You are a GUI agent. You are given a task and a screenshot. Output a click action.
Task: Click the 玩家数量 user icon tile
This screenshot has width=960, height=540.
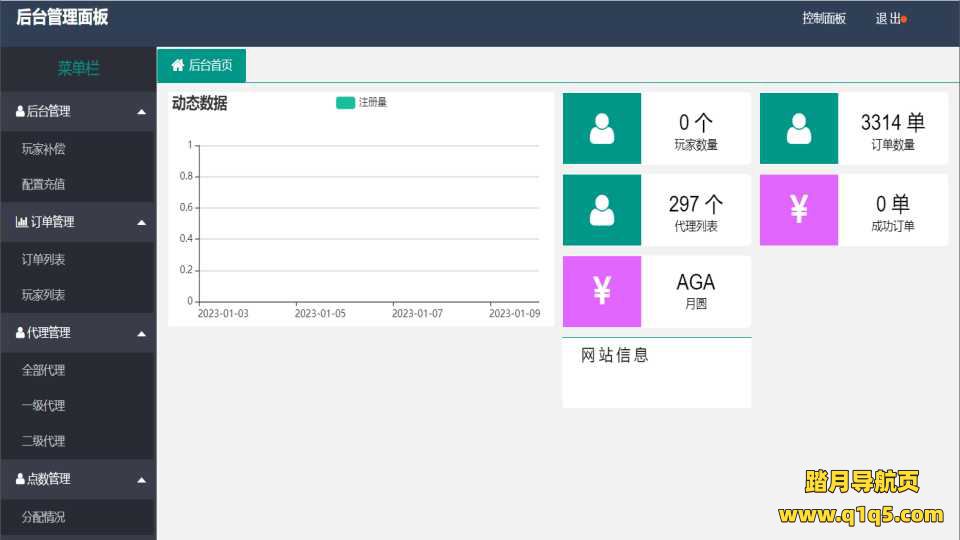click(x=601, y=128)
